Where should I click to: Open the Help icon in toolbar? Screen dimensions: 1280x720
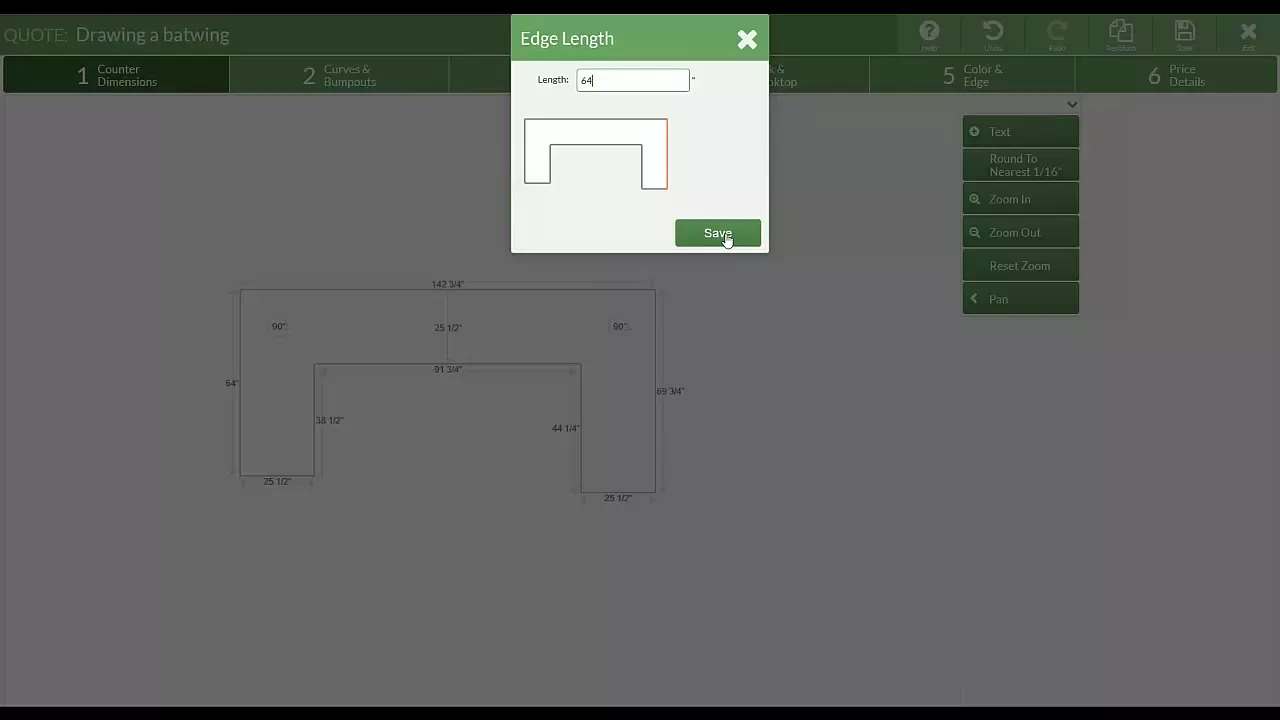(929, 35)
